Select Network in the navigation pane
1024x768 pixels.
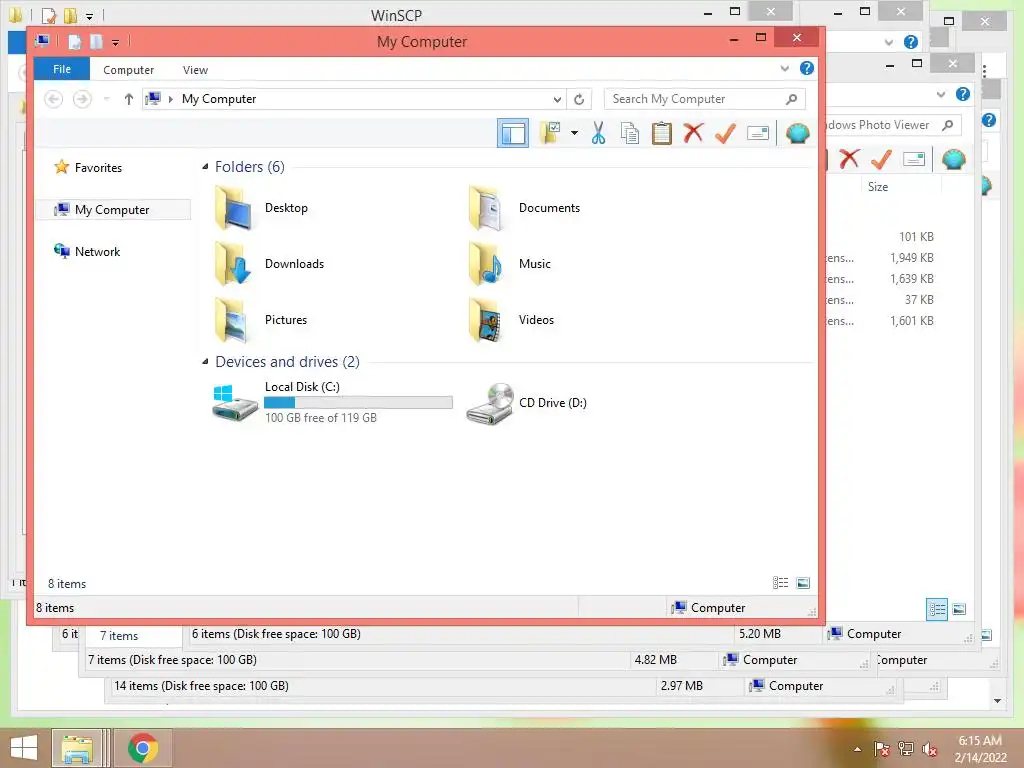pos(87,251)
